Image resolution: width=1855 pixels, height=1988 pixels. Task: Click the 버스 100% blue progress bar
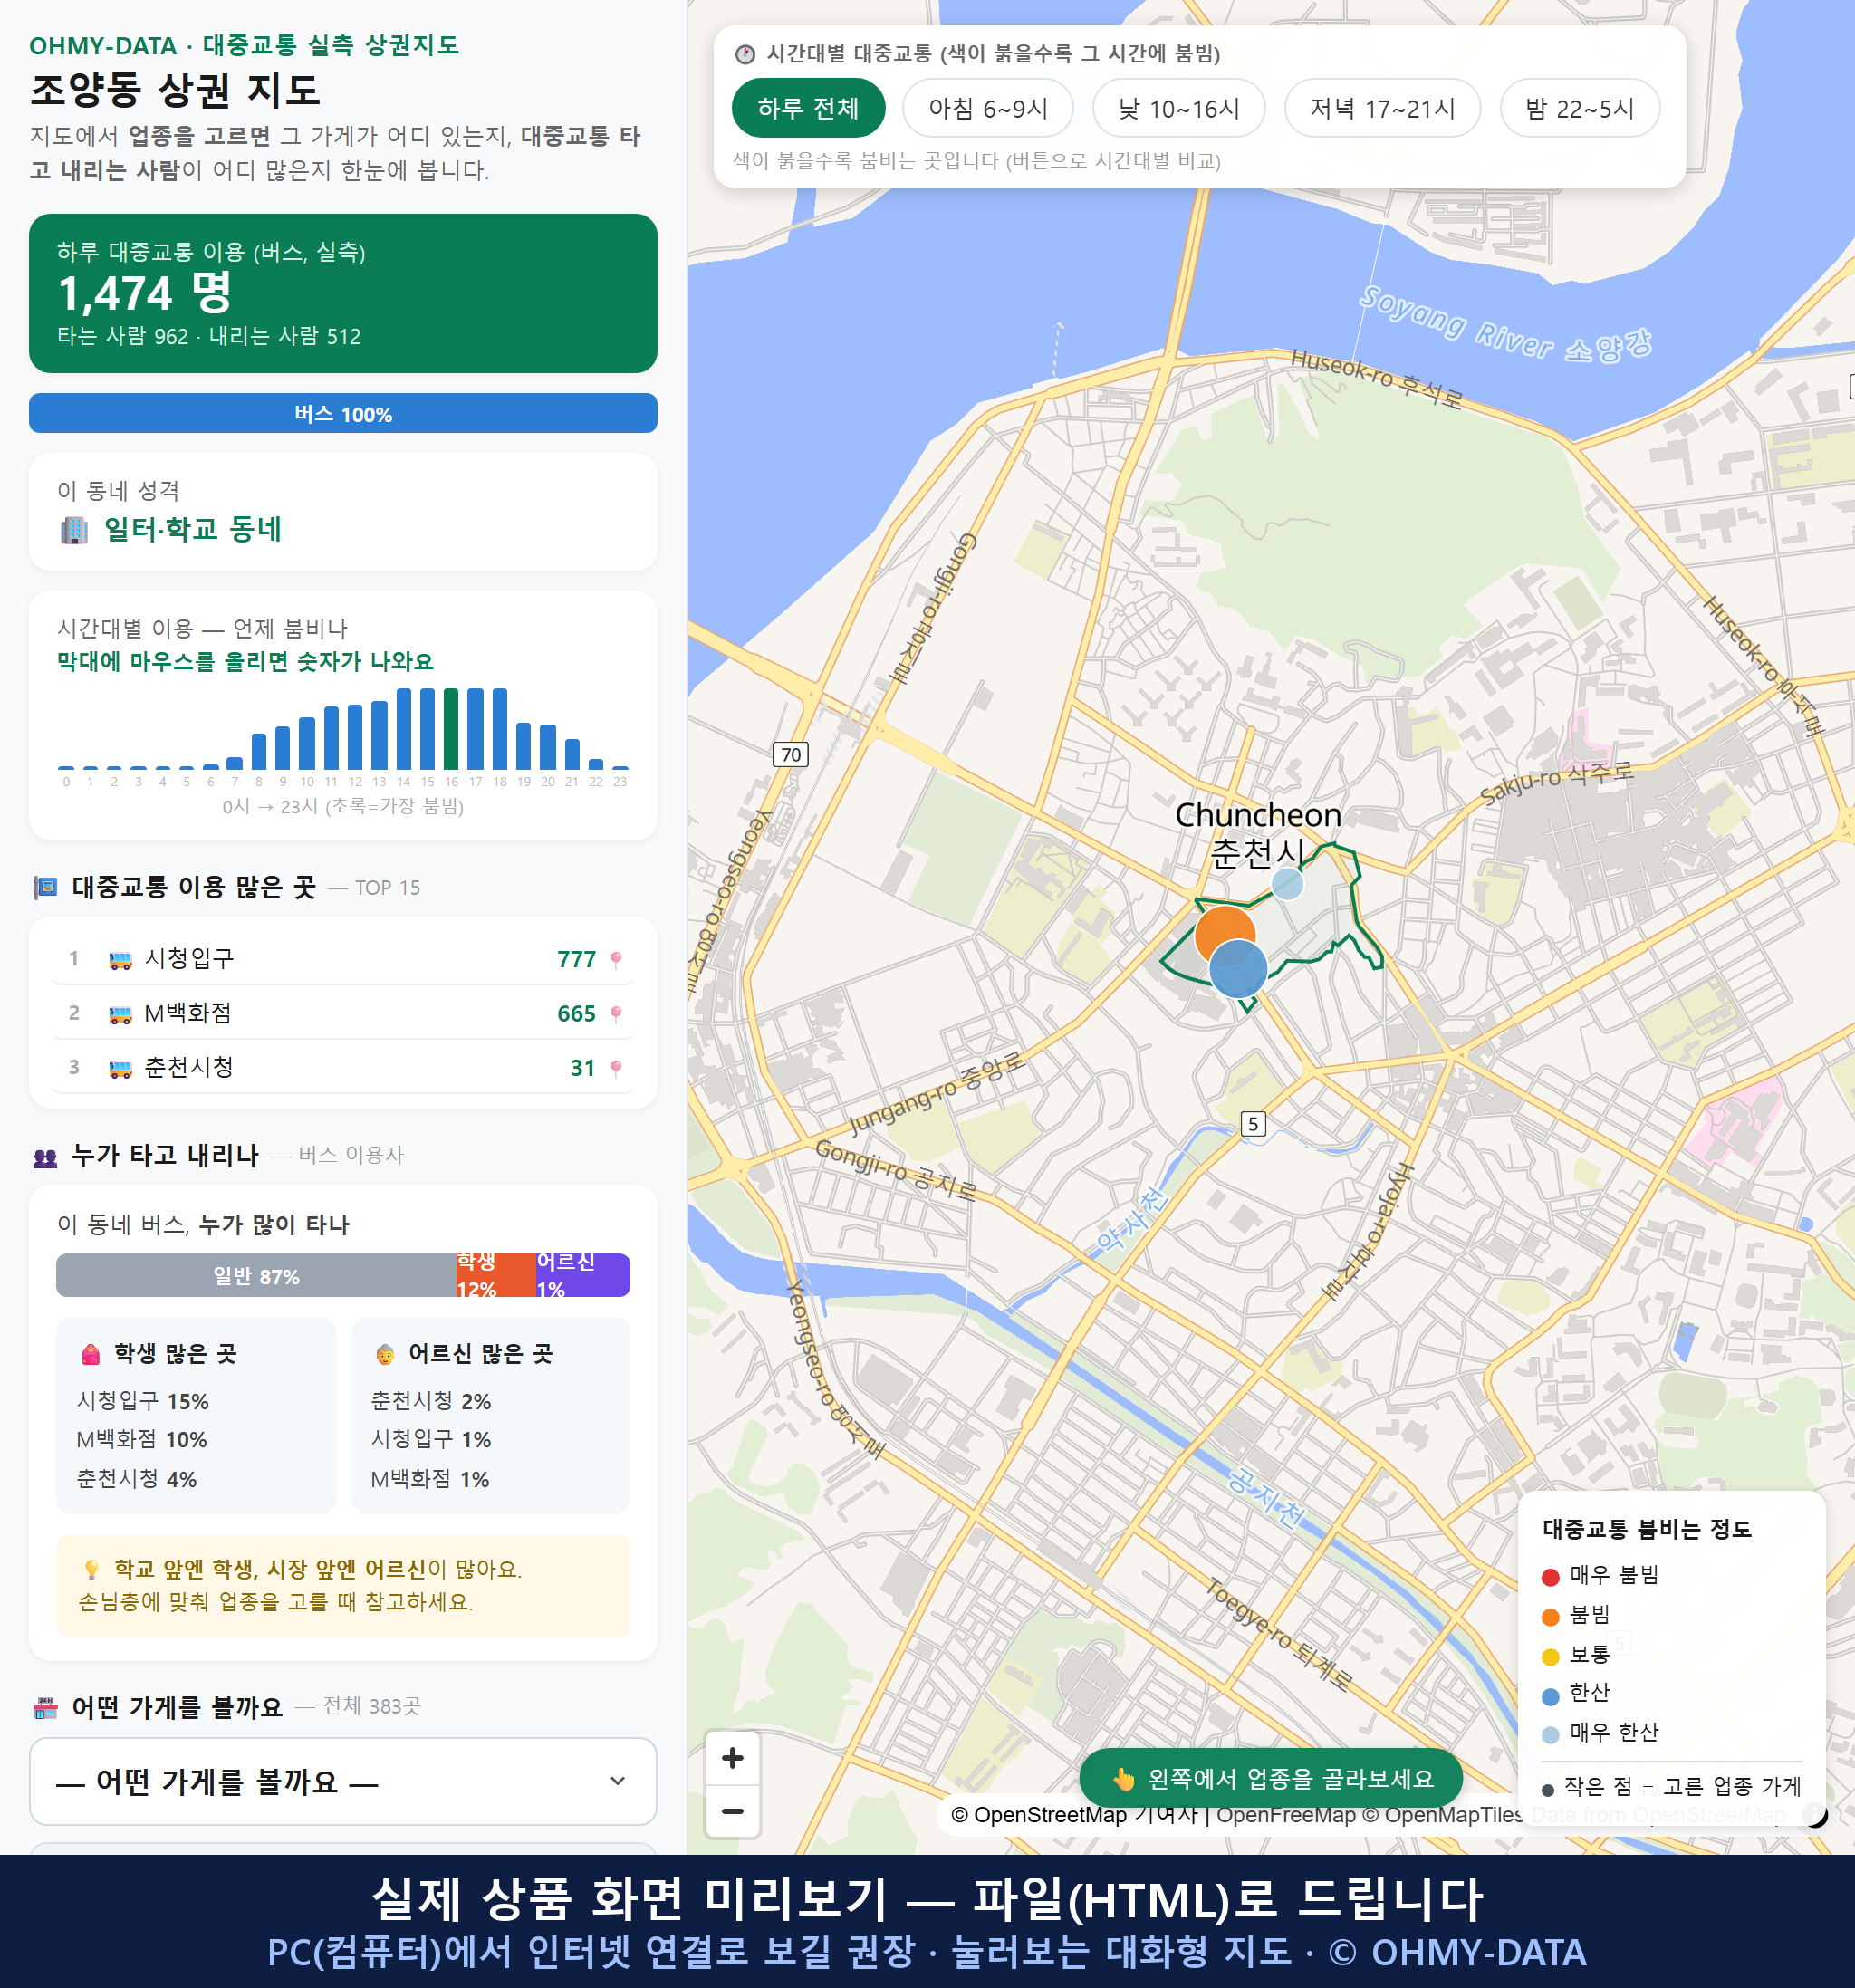[343, 413]
